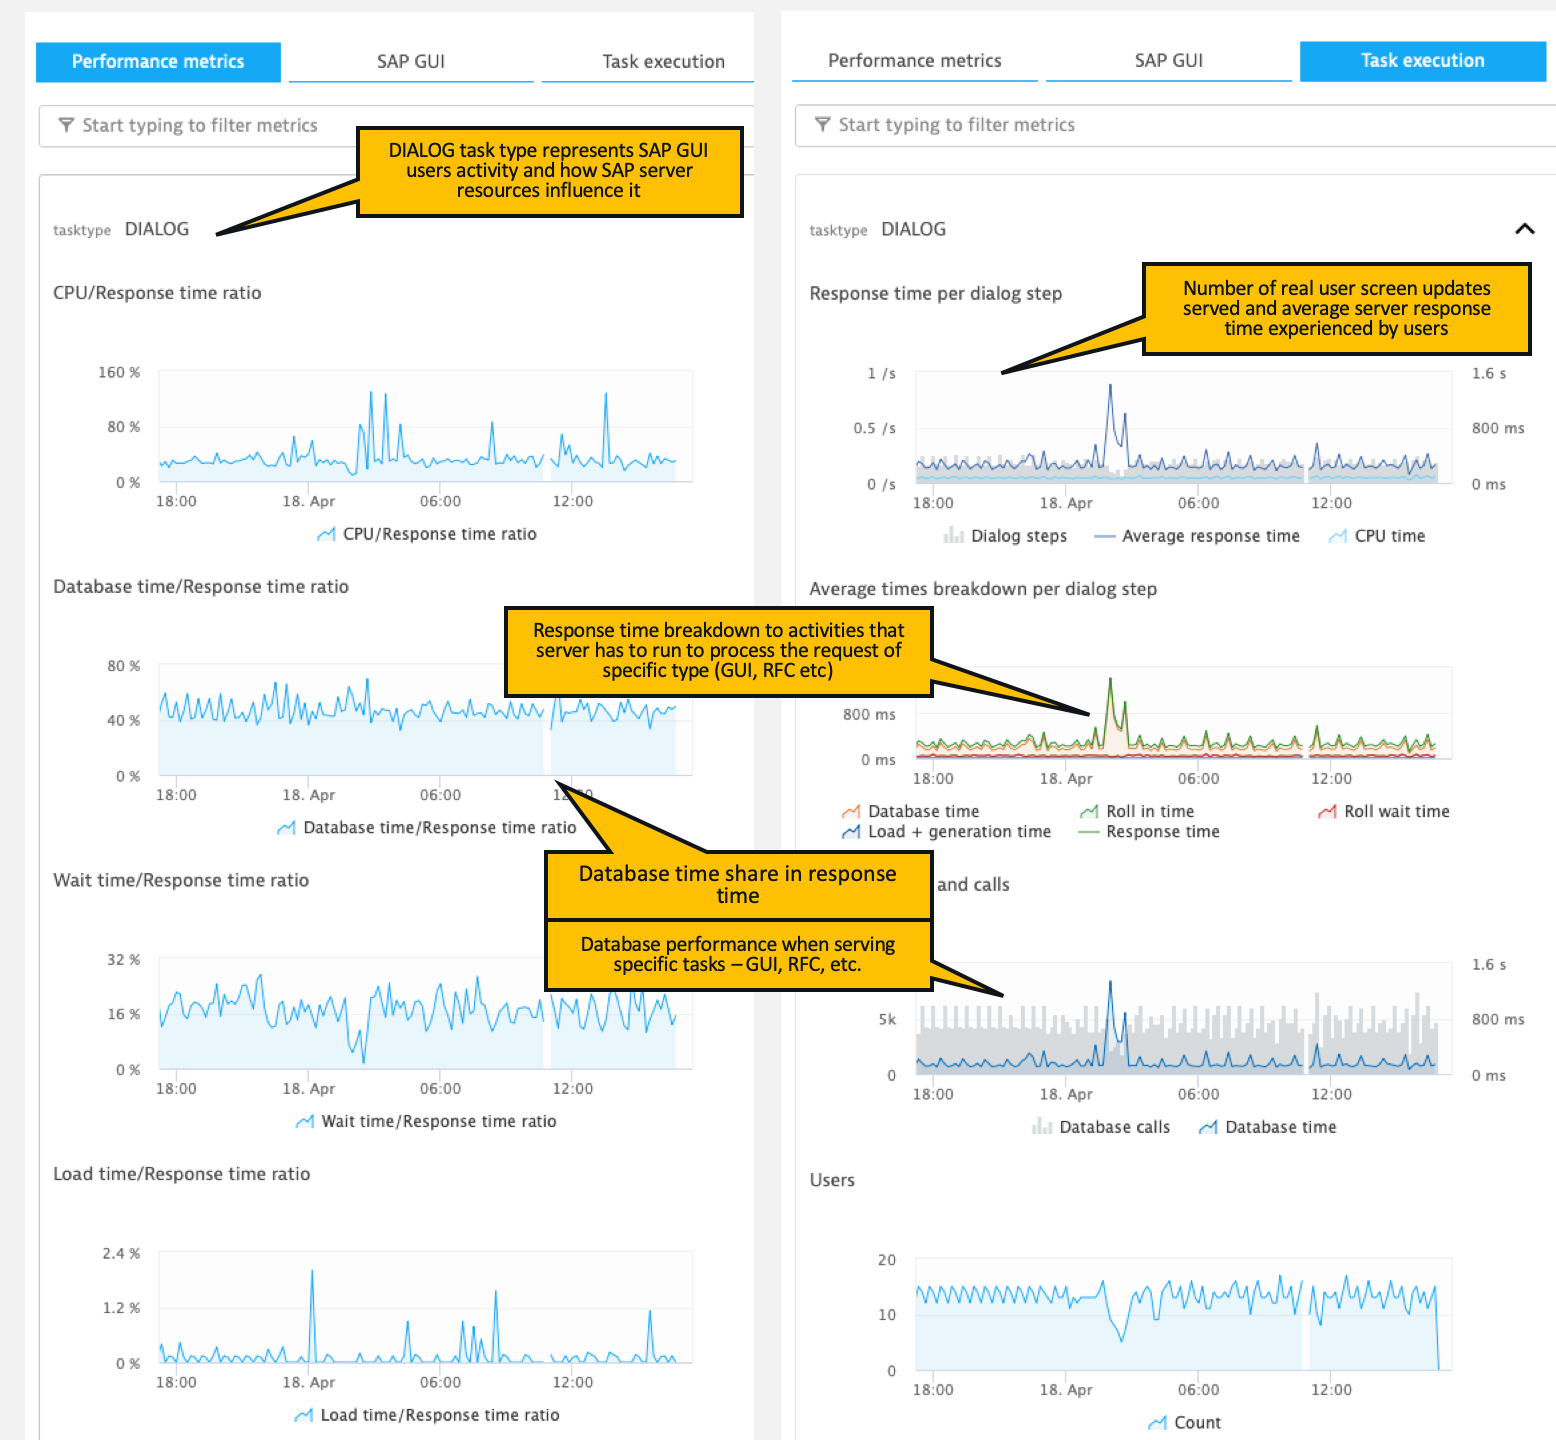Viewport: 1556px width, 1440px height.
Task: Click the Load time/Response time ratio heading
Action: tap(182, 1174)
